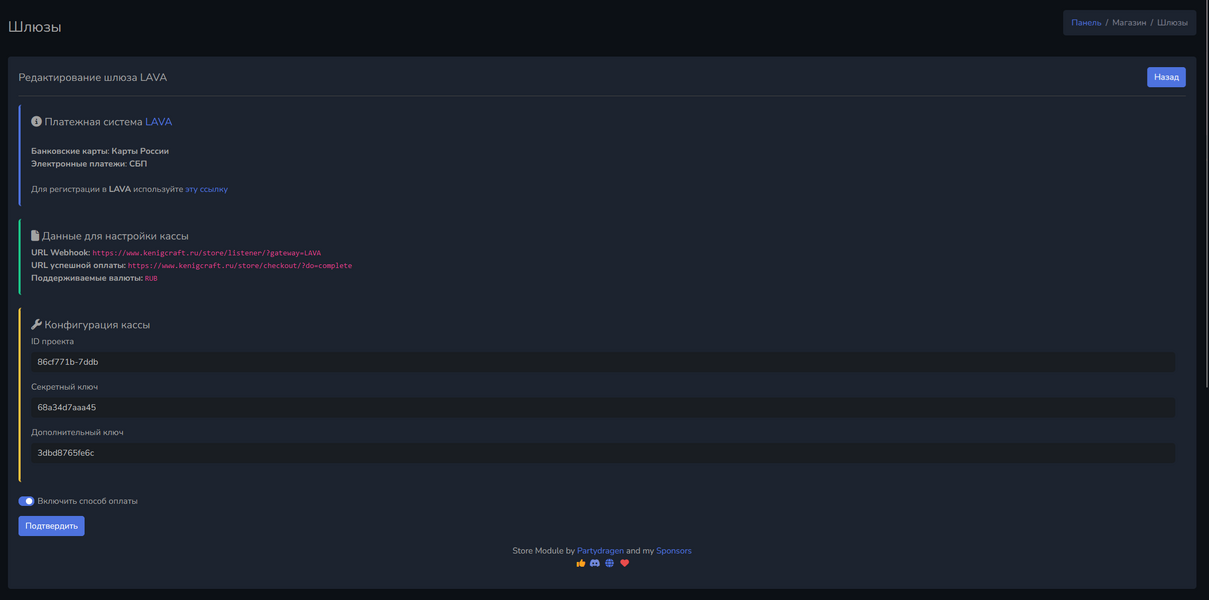Click the thumbs-up icon in the footer
The height and width of the screenshot is (600, 1209).
point(581,563)
